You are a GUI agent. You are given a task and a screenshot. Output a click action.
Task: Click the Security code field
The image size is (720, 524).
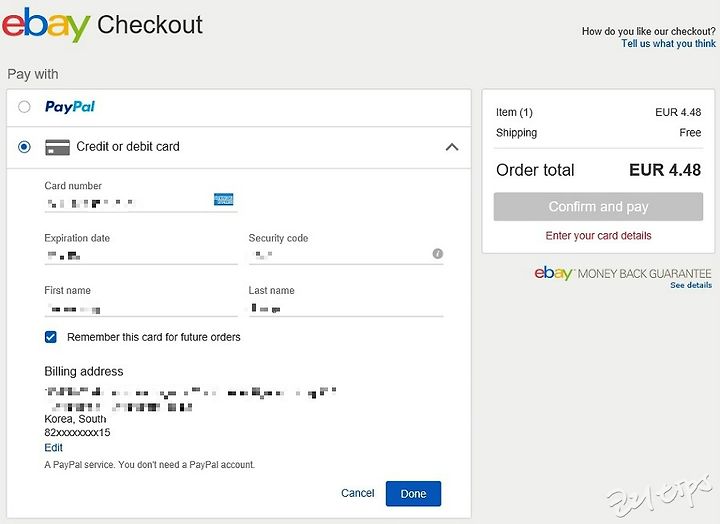[x=346, y=255]
